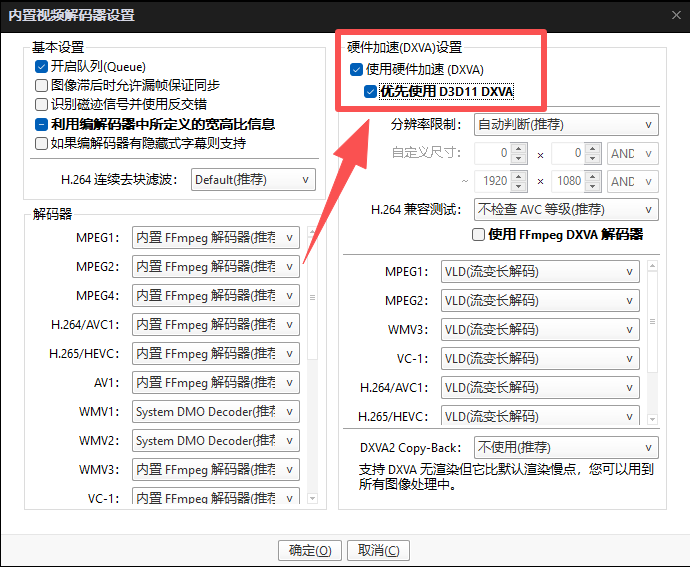Check 如果编解码器有隐藏式字幕则支持 option
This screenshot has height=567, width=690.
[42, 143]
